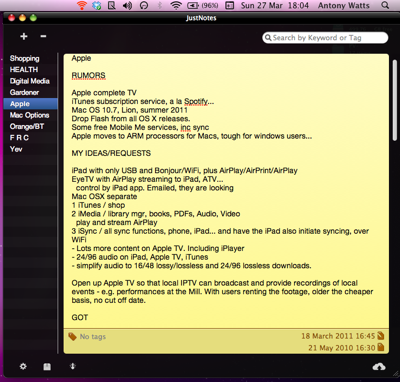
Task: Click the No tags field to add tags
Action: [x=93, y=337]
